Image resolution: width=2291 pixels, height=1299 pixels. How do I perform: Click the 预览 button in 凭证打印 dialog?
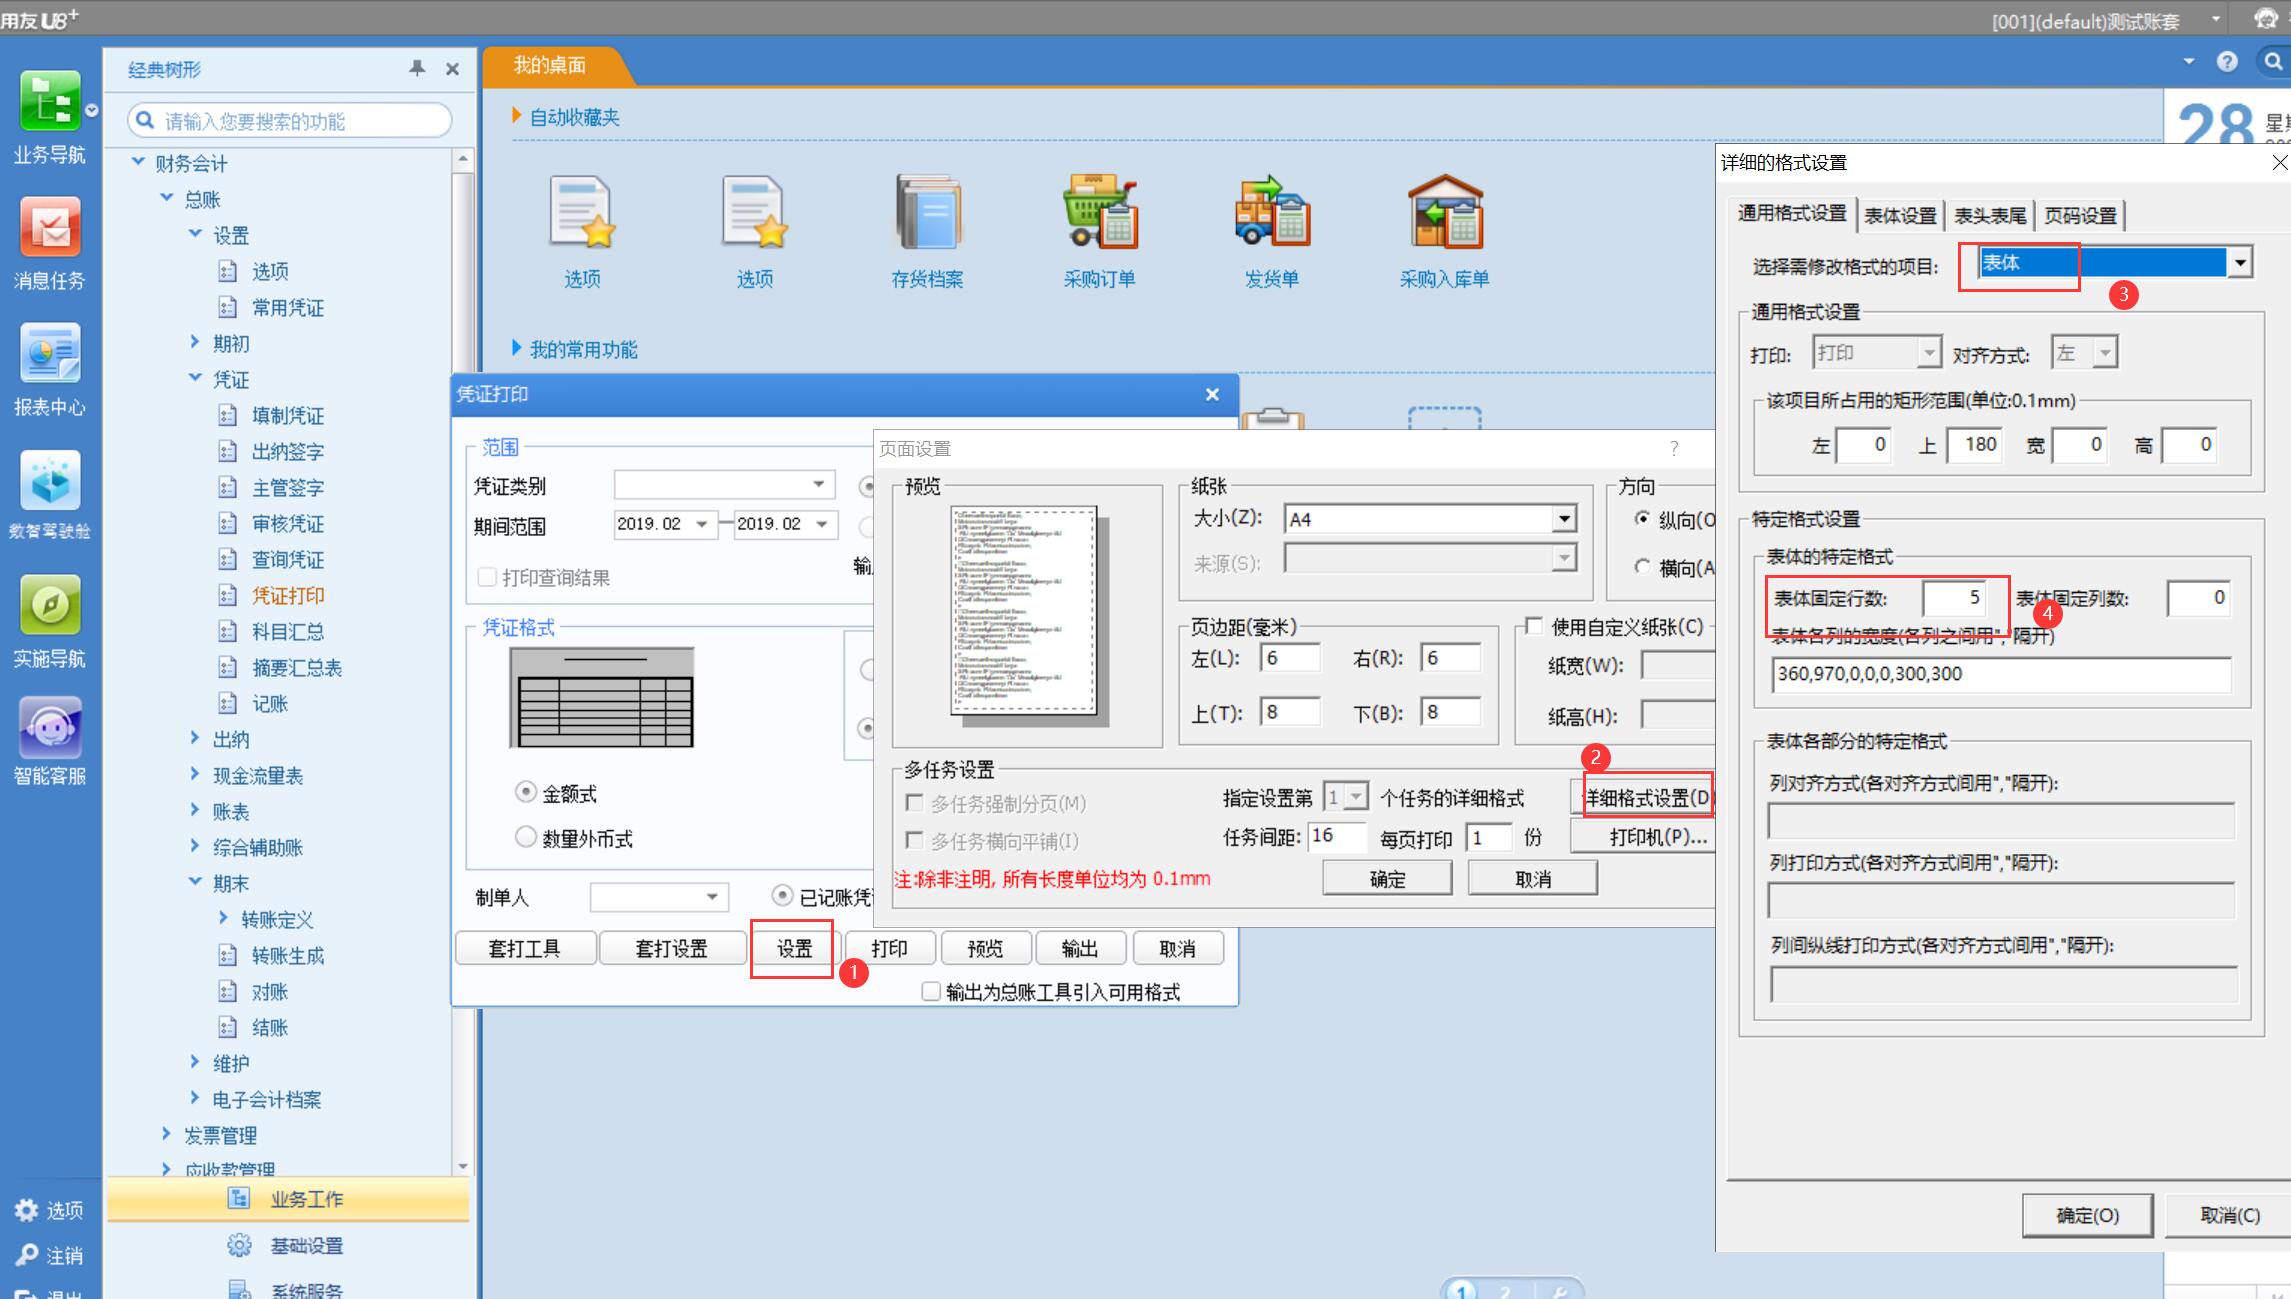[985, 948]
